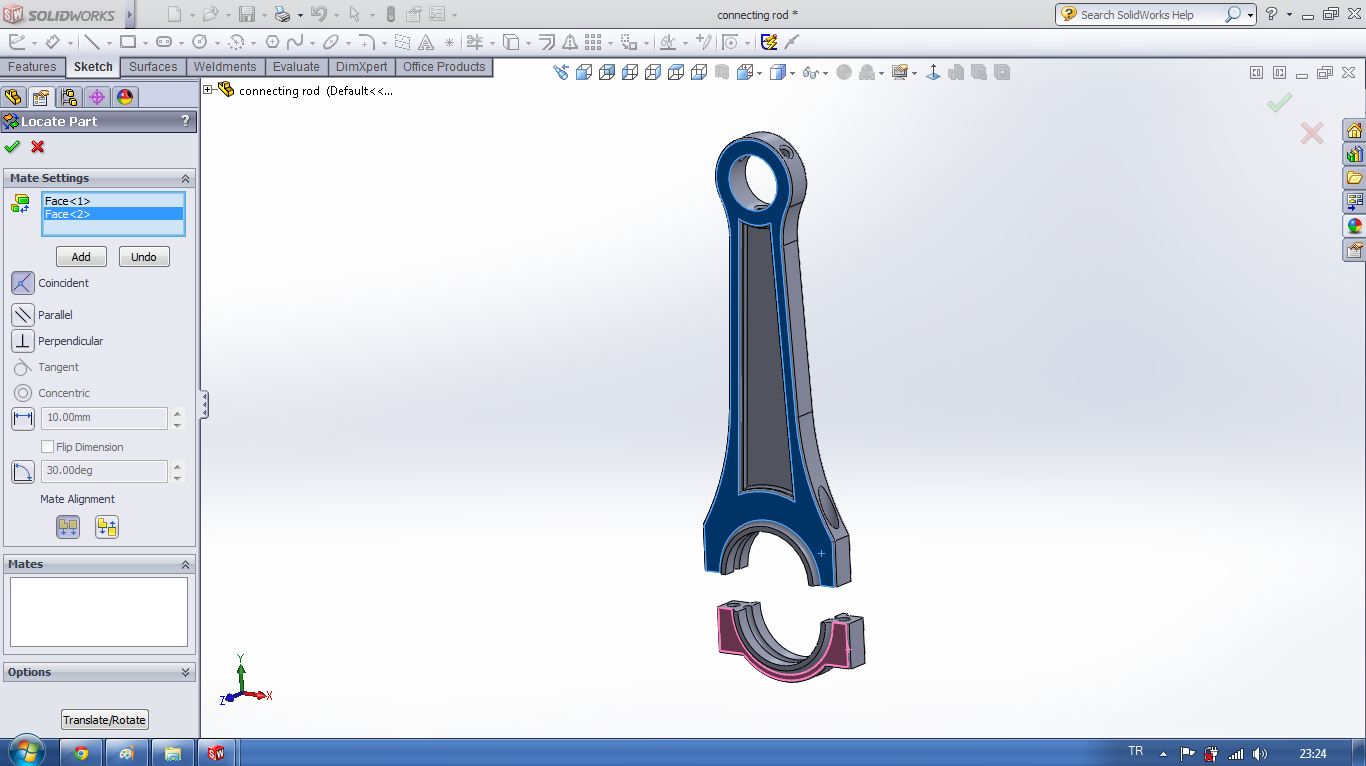Increase the distance value with the up arrow
Viewport: 1366px width, 766px height.
[x=178, y=412]
